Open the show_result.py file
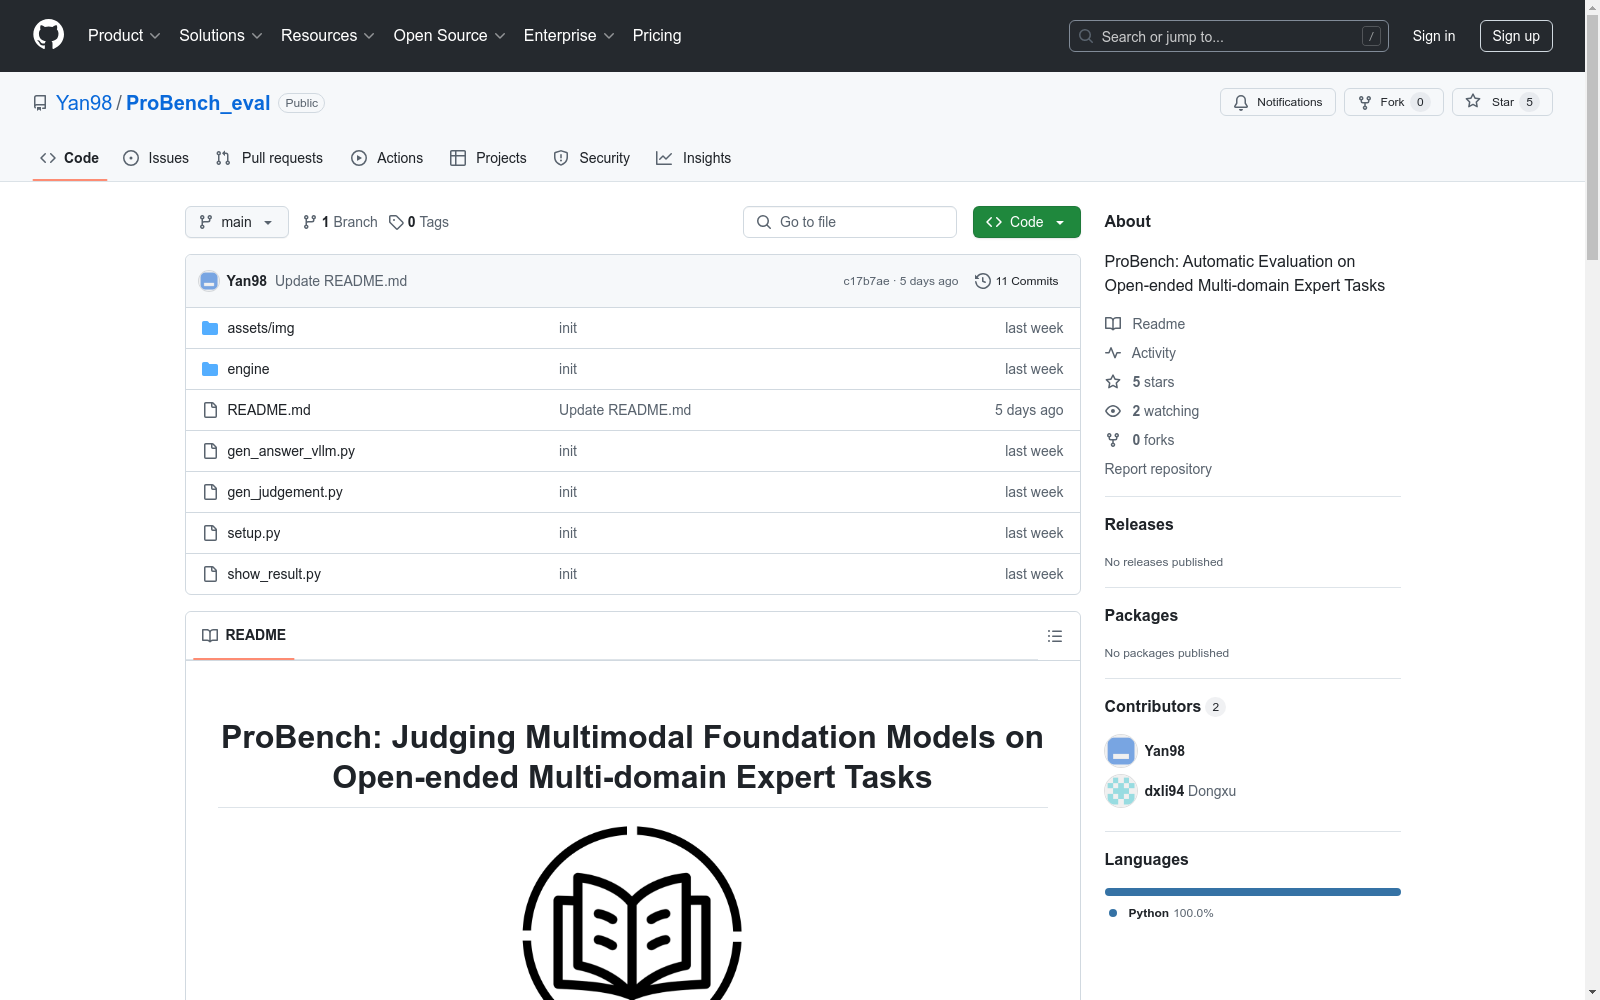Screen dimensions: 1600x1000 click(274, 574)
